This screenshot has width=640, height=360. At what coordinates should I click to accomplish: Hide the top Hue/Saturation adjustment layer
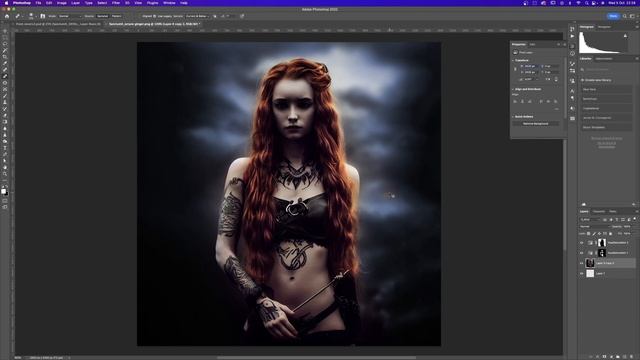point(582,242)
